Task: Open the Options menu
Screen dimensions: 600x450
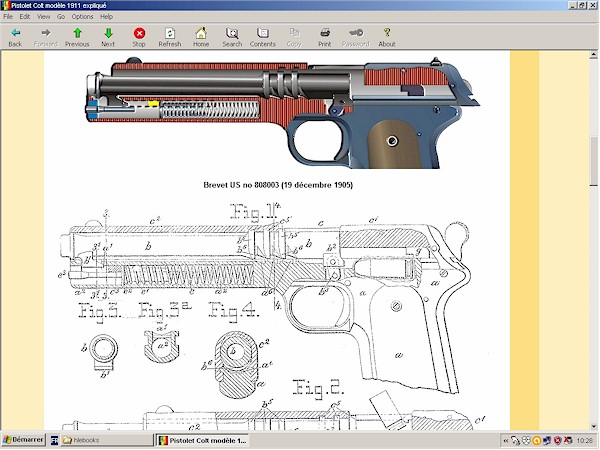Action: (x=82, y=16)
